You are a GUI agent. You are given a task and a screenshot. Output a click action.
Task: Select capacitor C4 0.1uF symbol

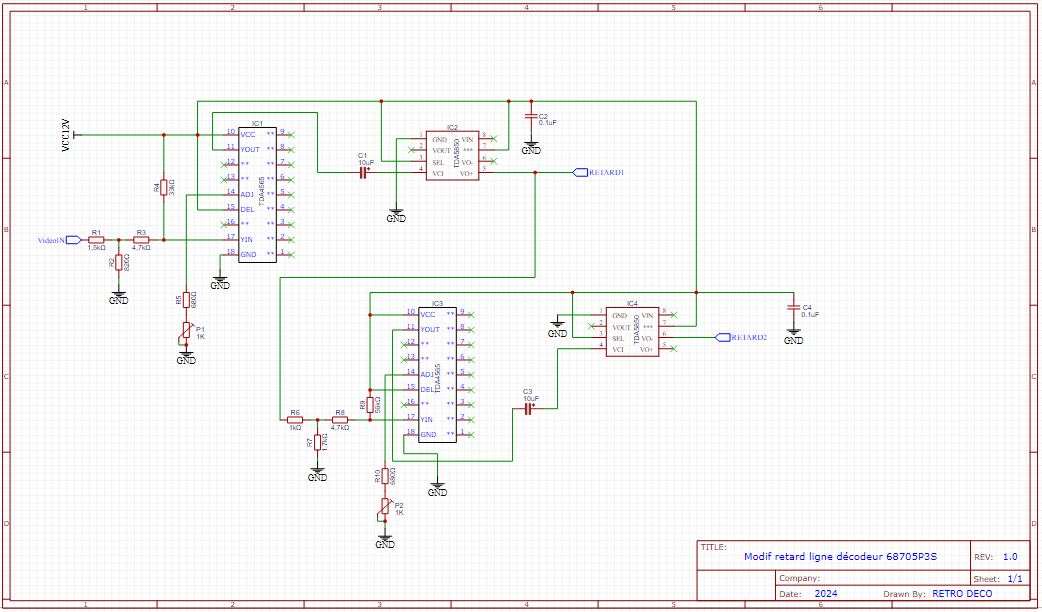click(x=793, y=308)
